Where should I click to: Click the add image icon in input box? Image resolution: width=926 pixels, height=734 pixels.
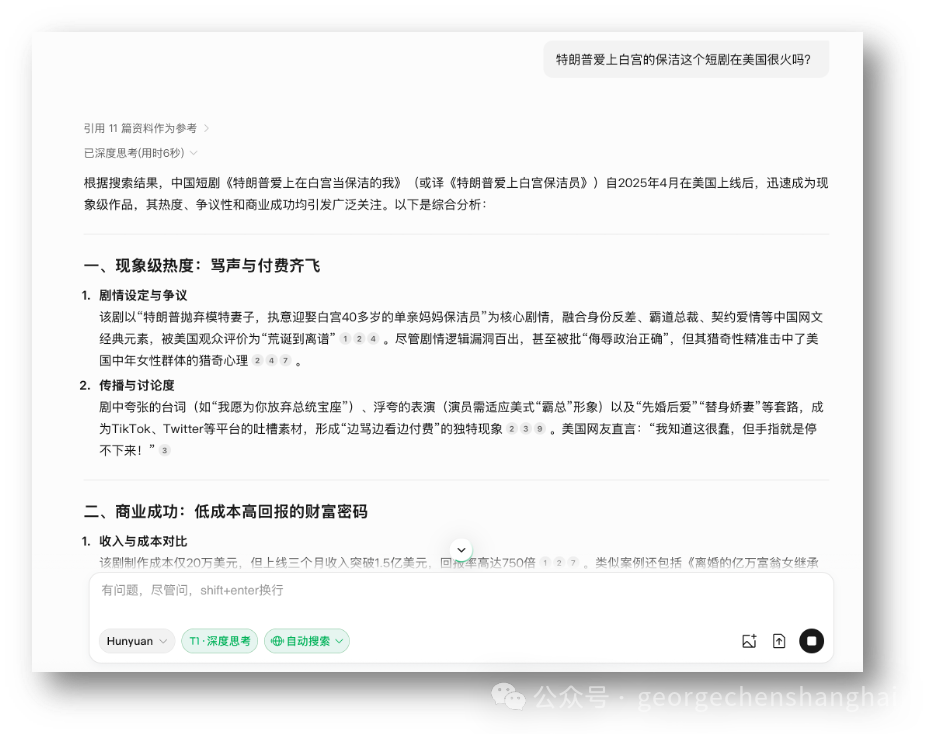749,641
